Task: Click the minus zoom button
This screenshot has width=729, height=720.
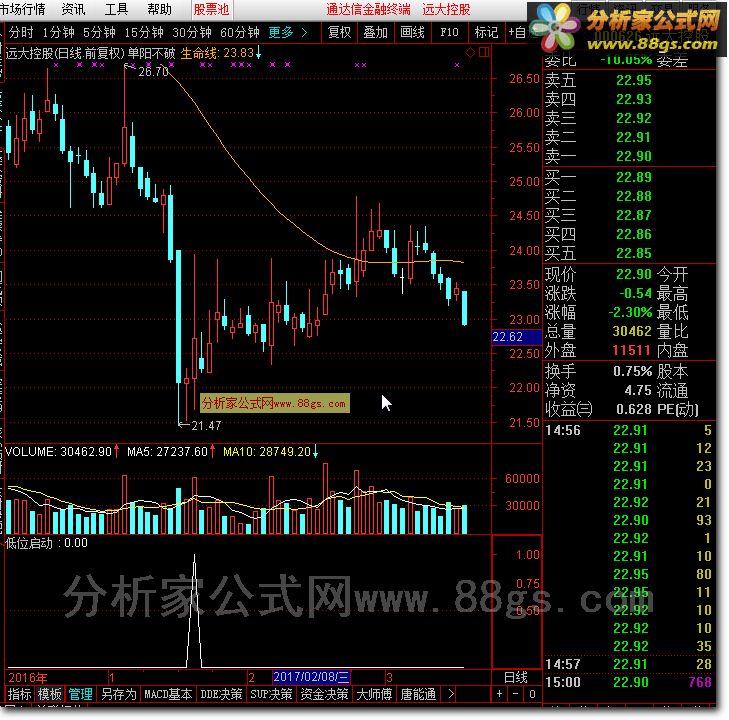Action: point(516,694)
